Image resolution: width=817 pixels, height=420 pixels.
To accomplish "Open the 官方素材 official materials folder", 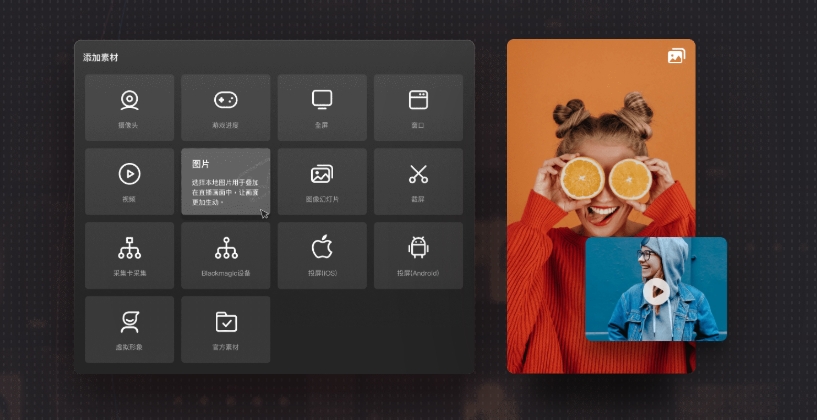I will 225,322.
